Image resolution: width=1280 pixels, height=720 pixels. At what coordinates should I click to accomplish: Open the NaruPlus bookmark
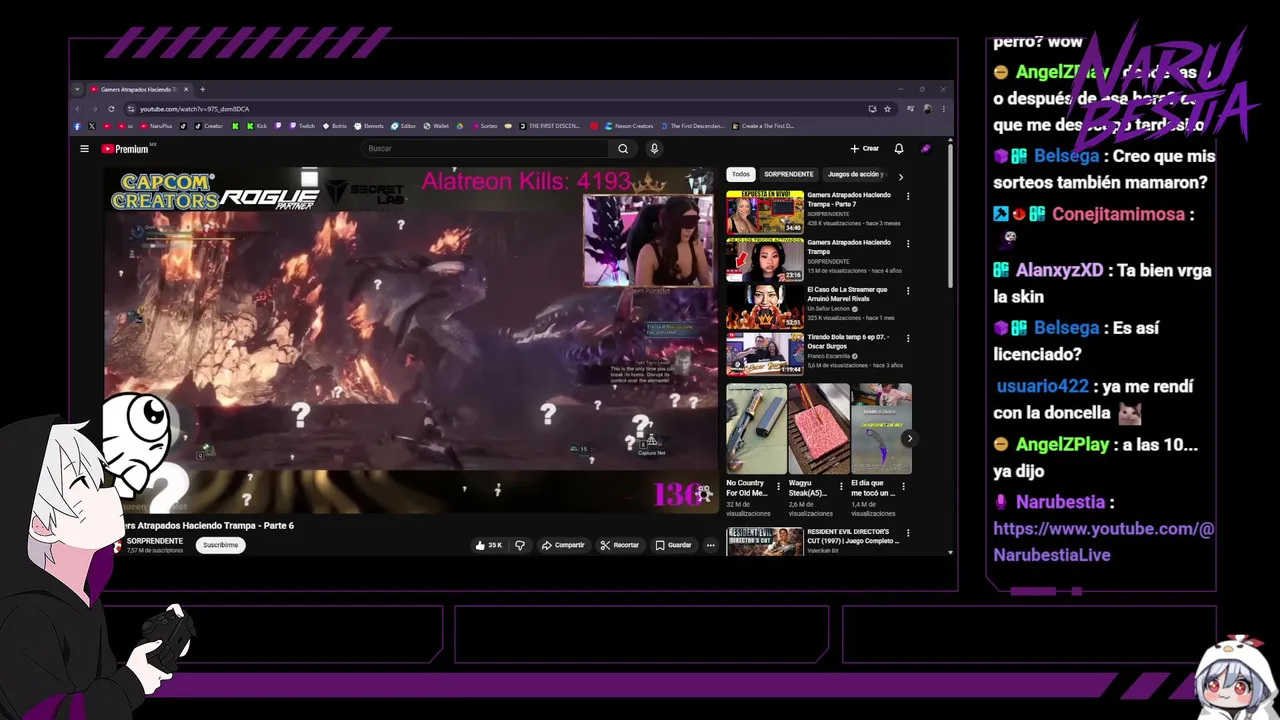pos(156,126)
